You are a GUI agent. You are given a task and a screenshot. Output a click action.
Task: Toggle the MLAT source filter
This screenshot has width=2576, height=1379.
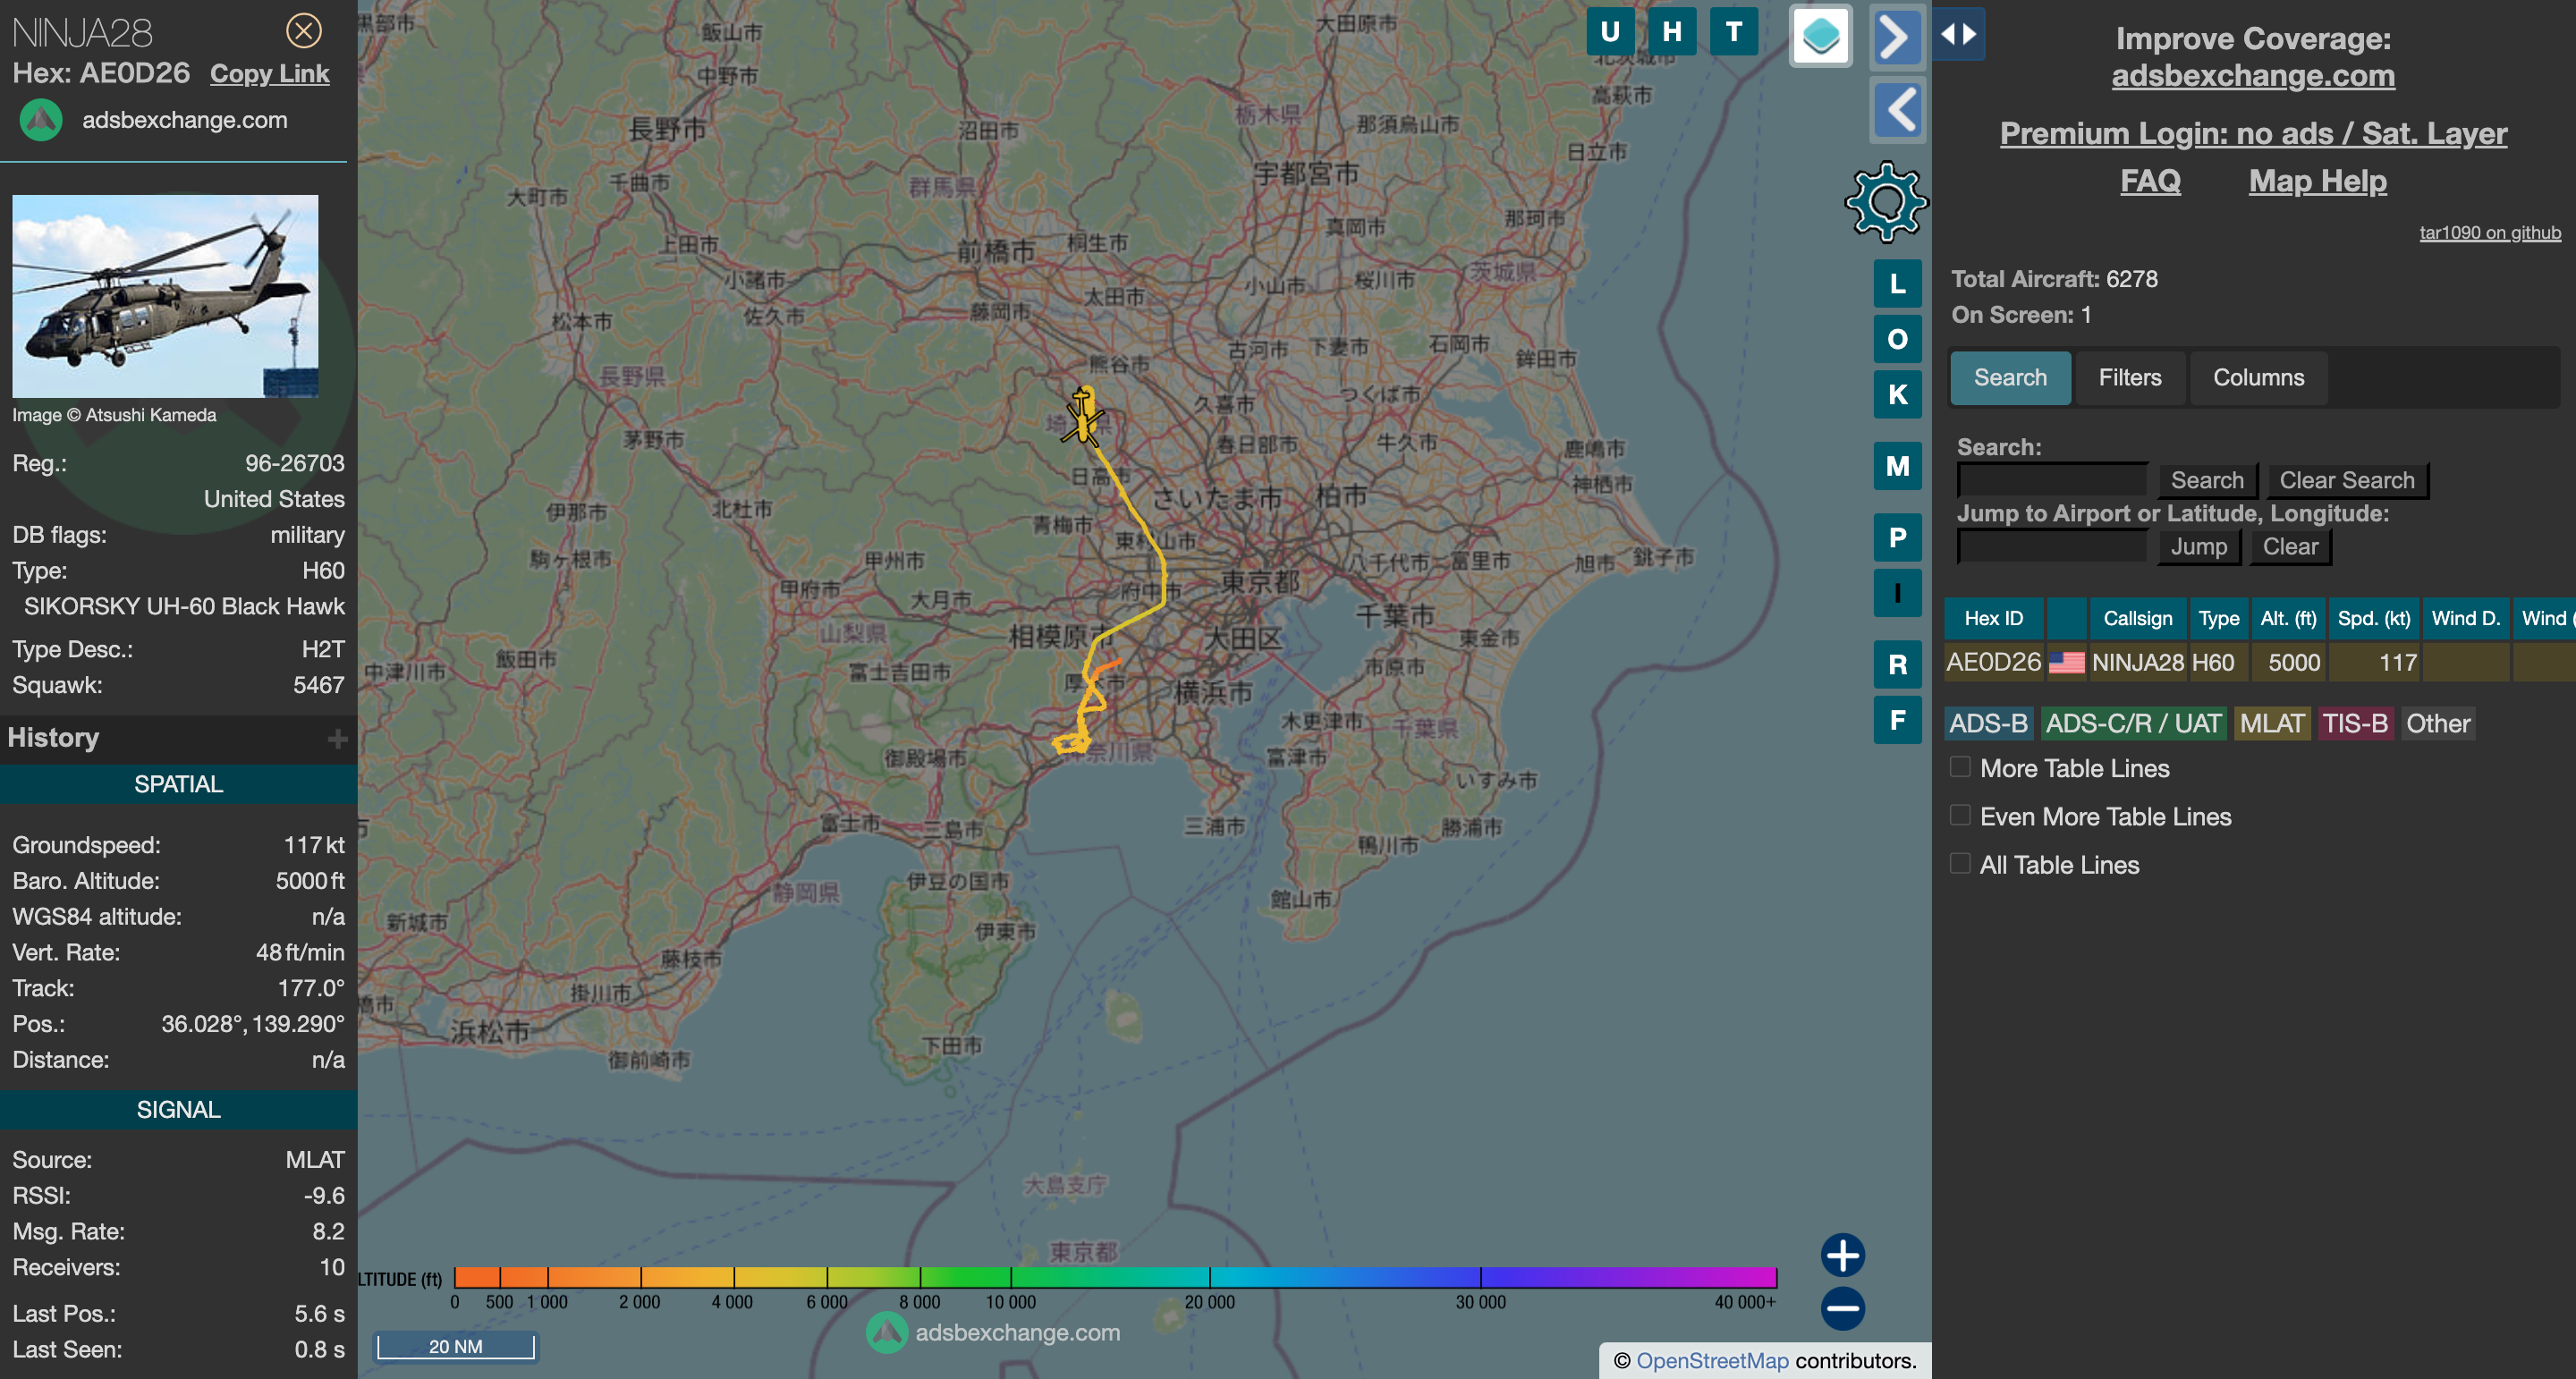coord(2272,723)
